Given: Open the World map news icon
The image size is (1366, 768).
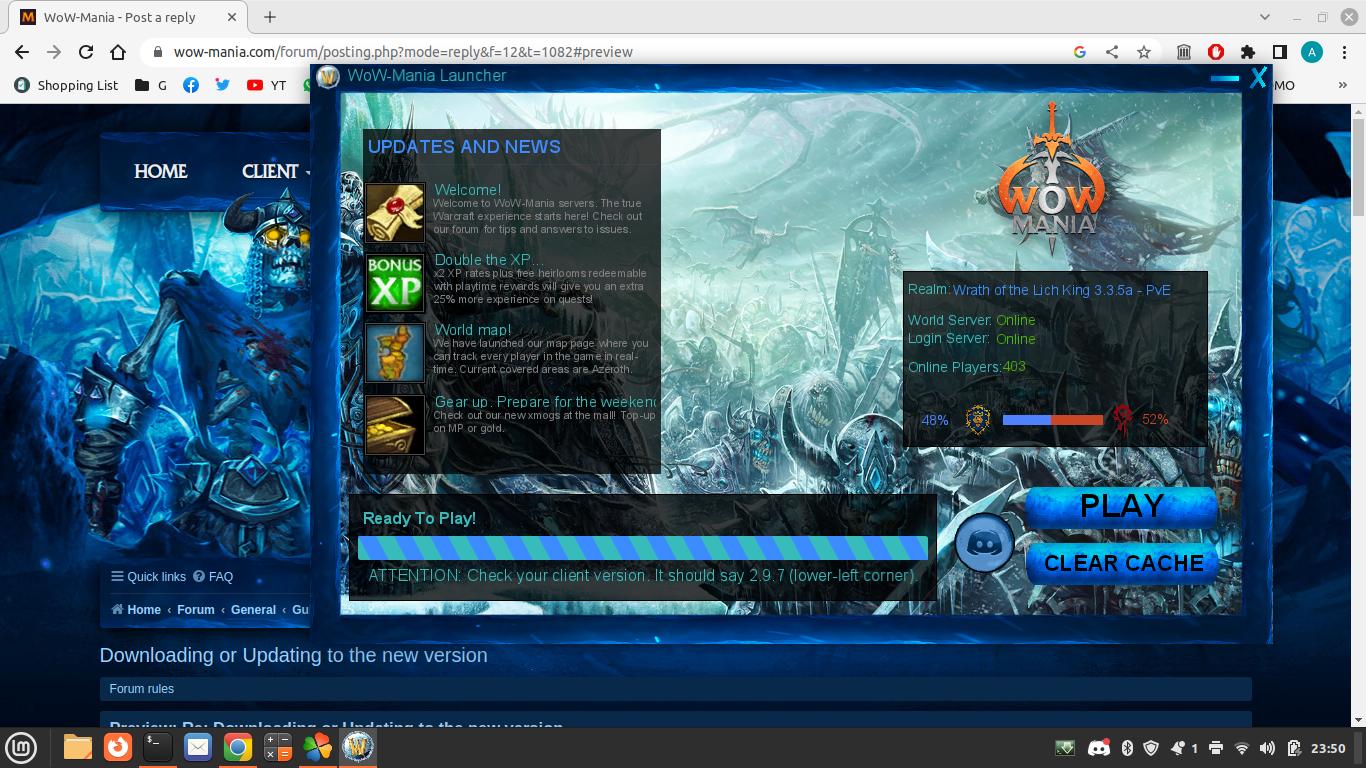Looking at the screenshot, I should tap(395, 352).
